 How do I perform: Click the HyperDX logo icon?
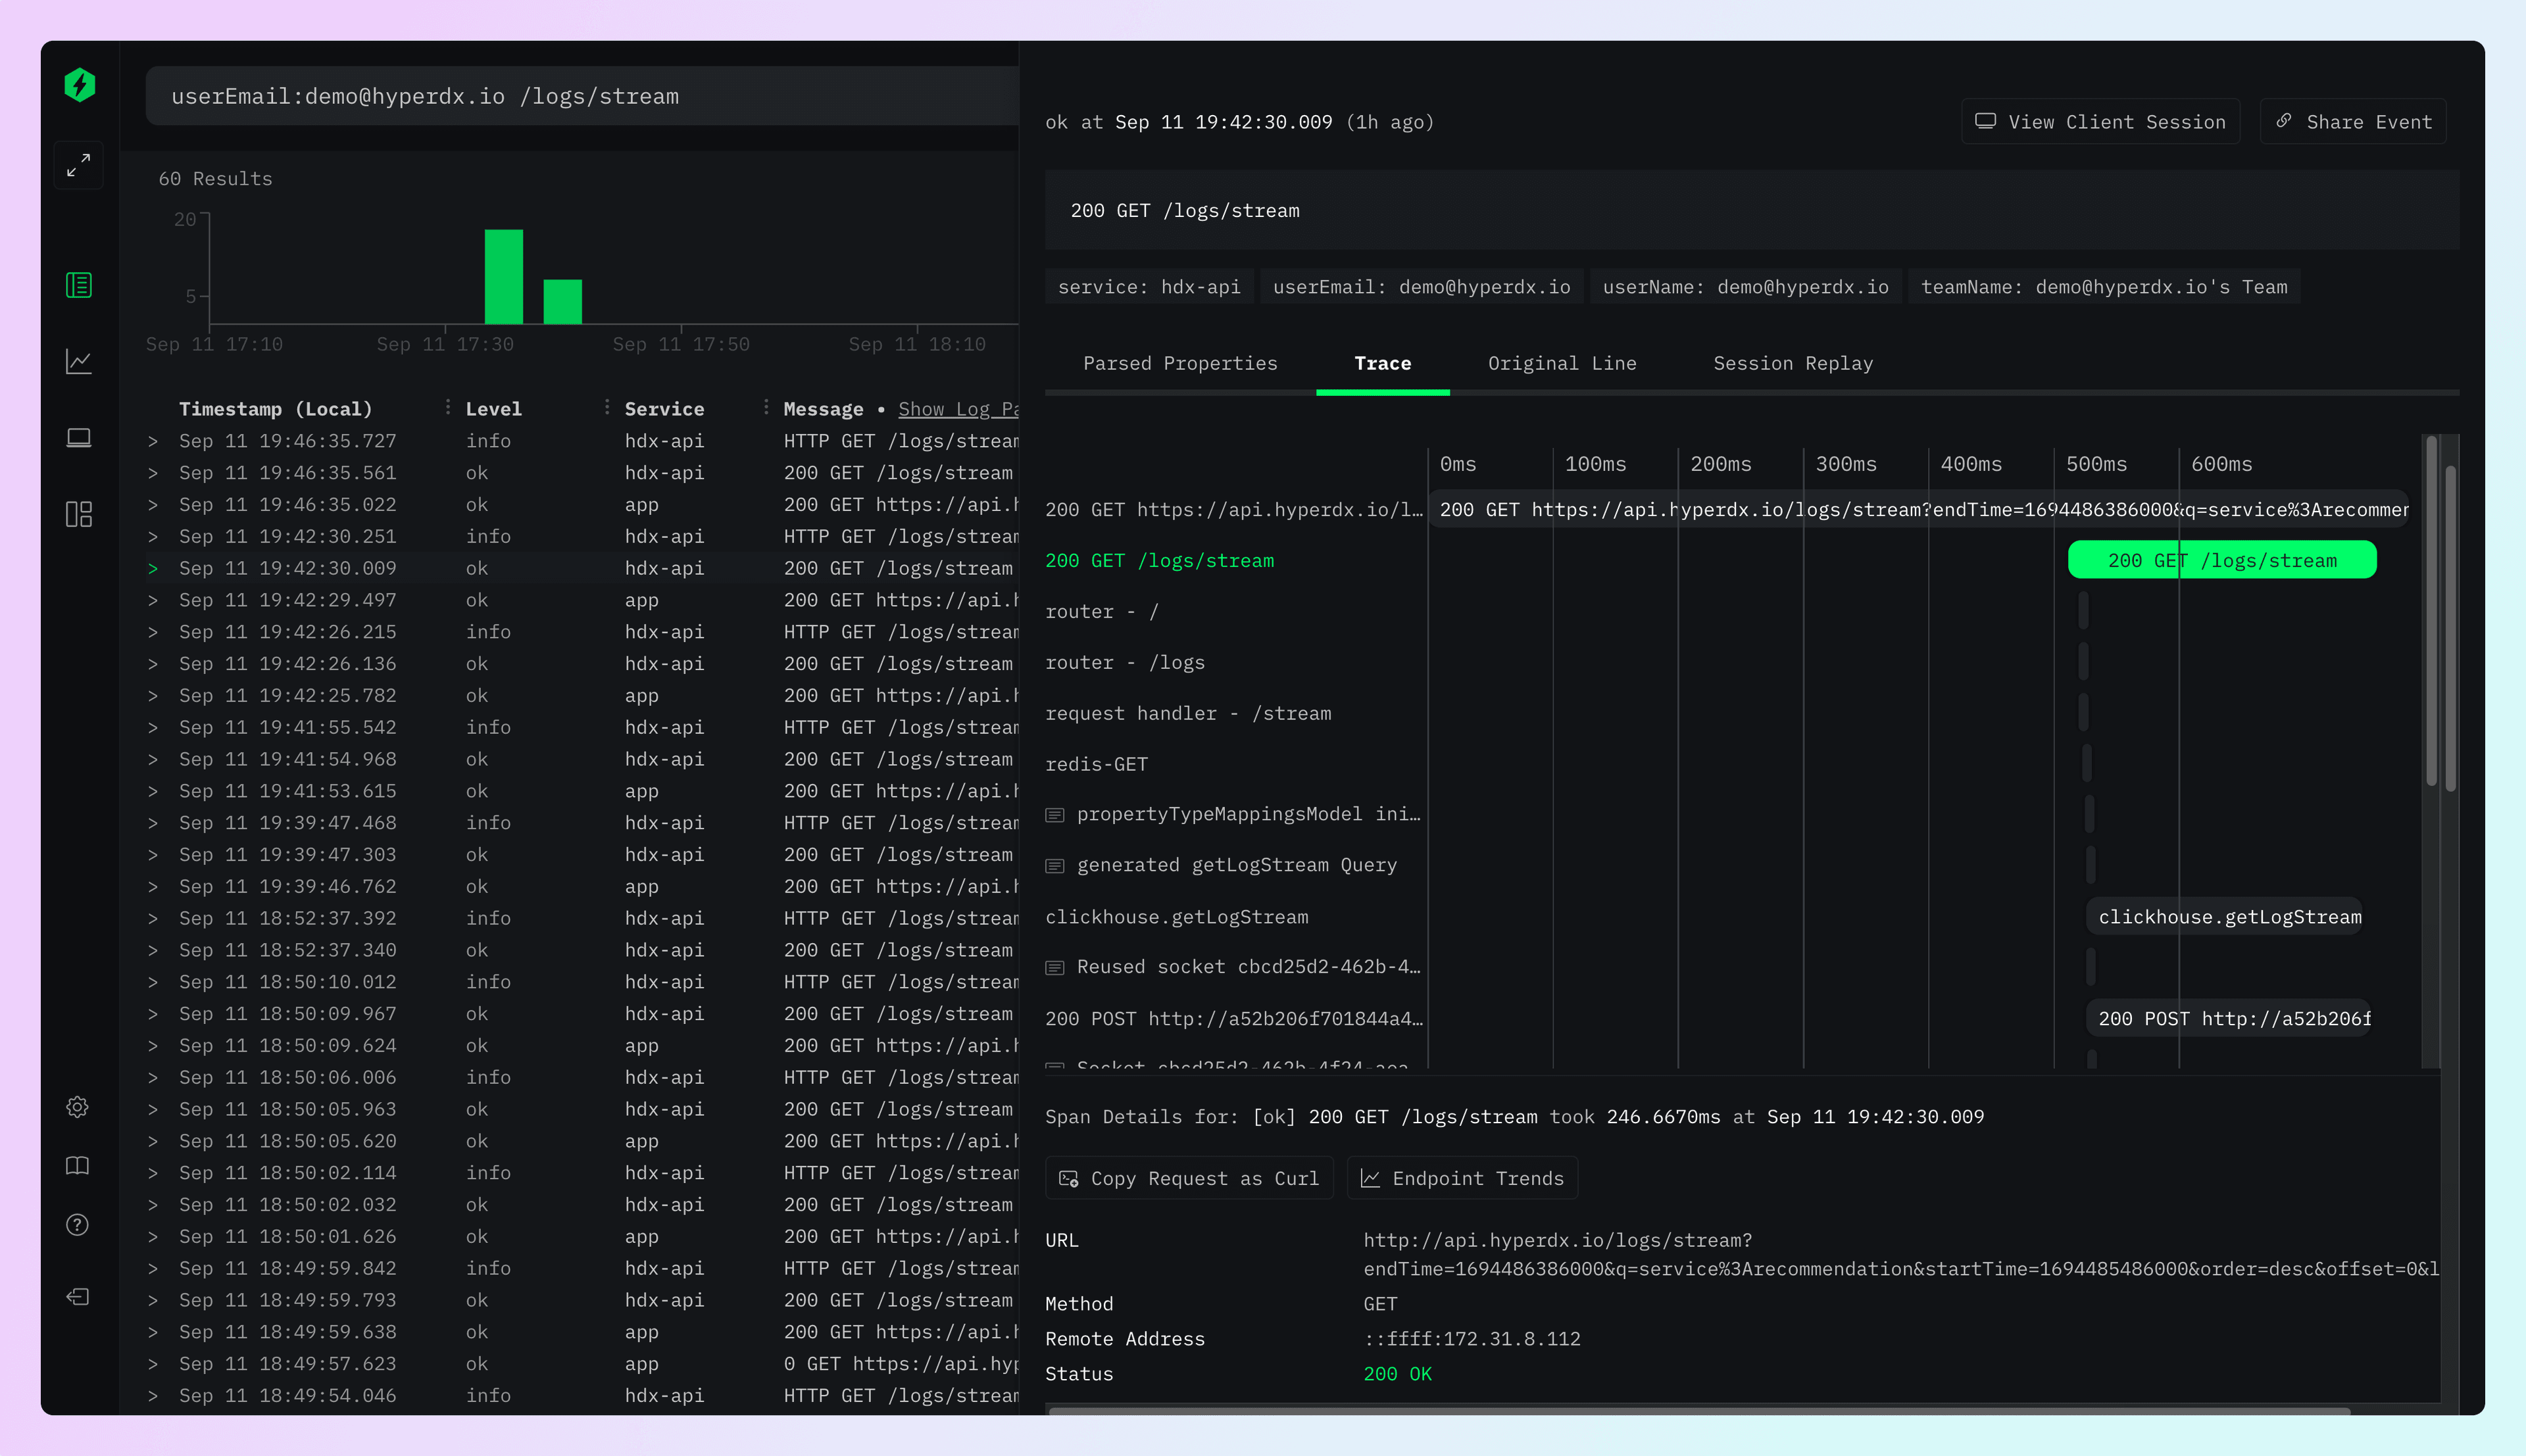78,85
